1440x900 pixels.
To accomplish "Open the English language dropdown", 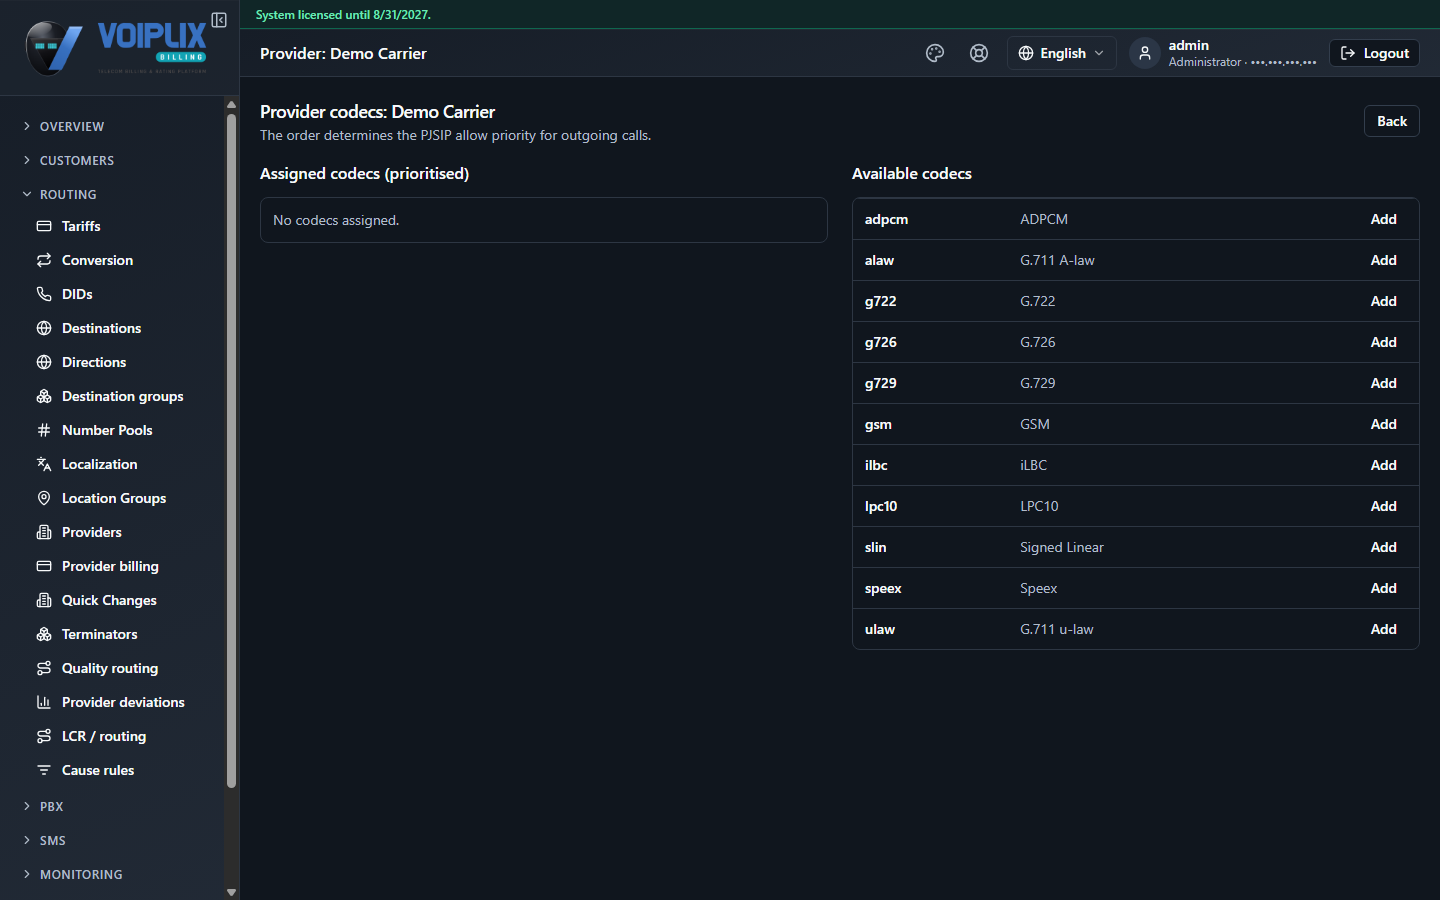I will pos(1061,53).
